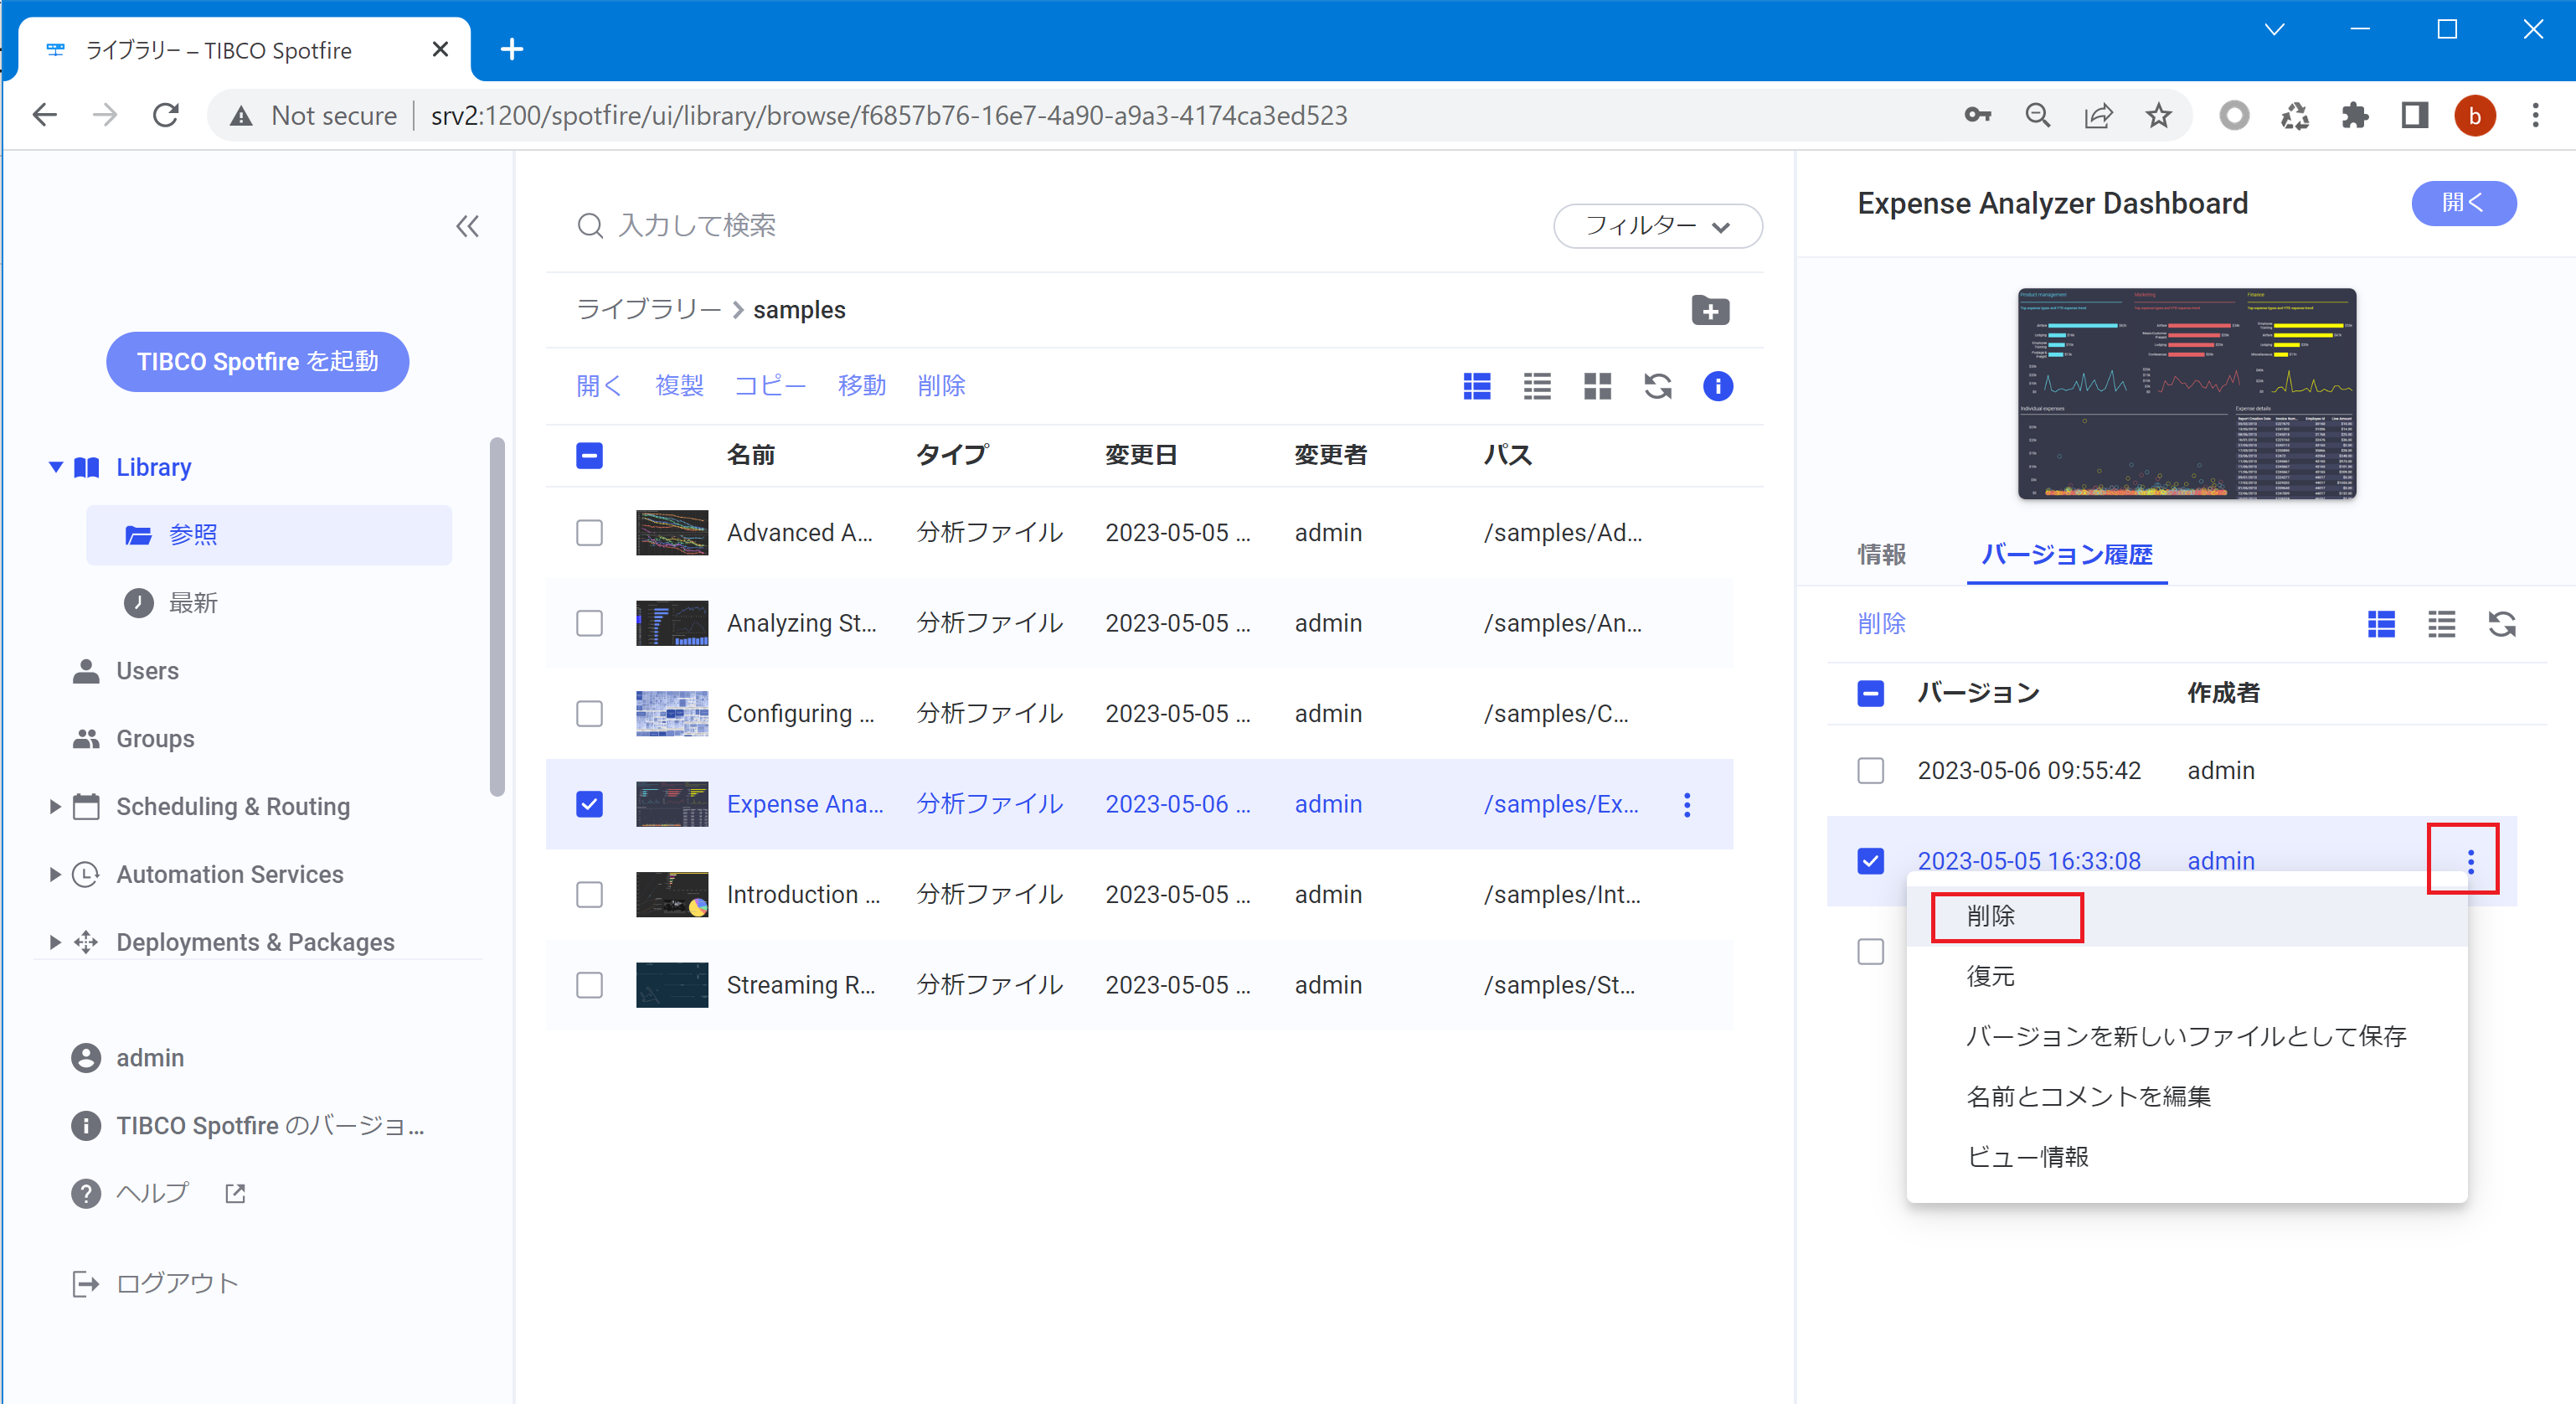Image resolution: width=2576 pixels, height=1404 pixels.
Task: Collapse the left sidebar with double-chevron icon
Action: tap(467, 227)
